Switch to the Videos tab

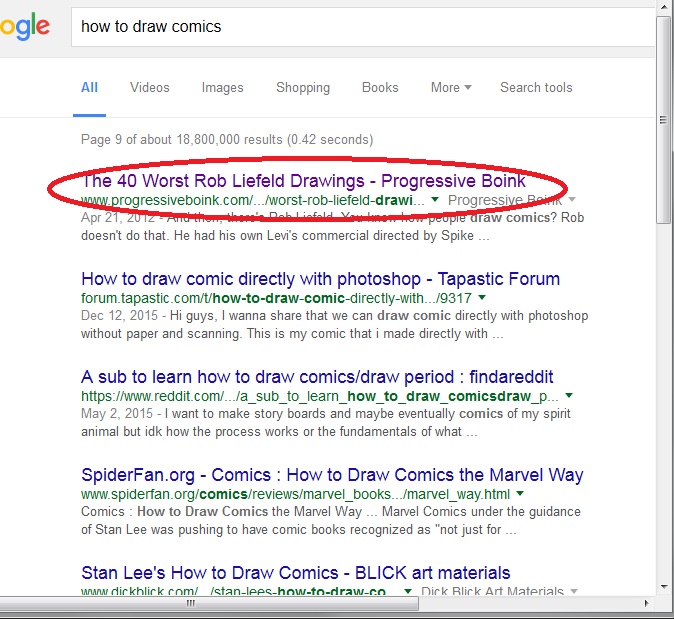149,88
